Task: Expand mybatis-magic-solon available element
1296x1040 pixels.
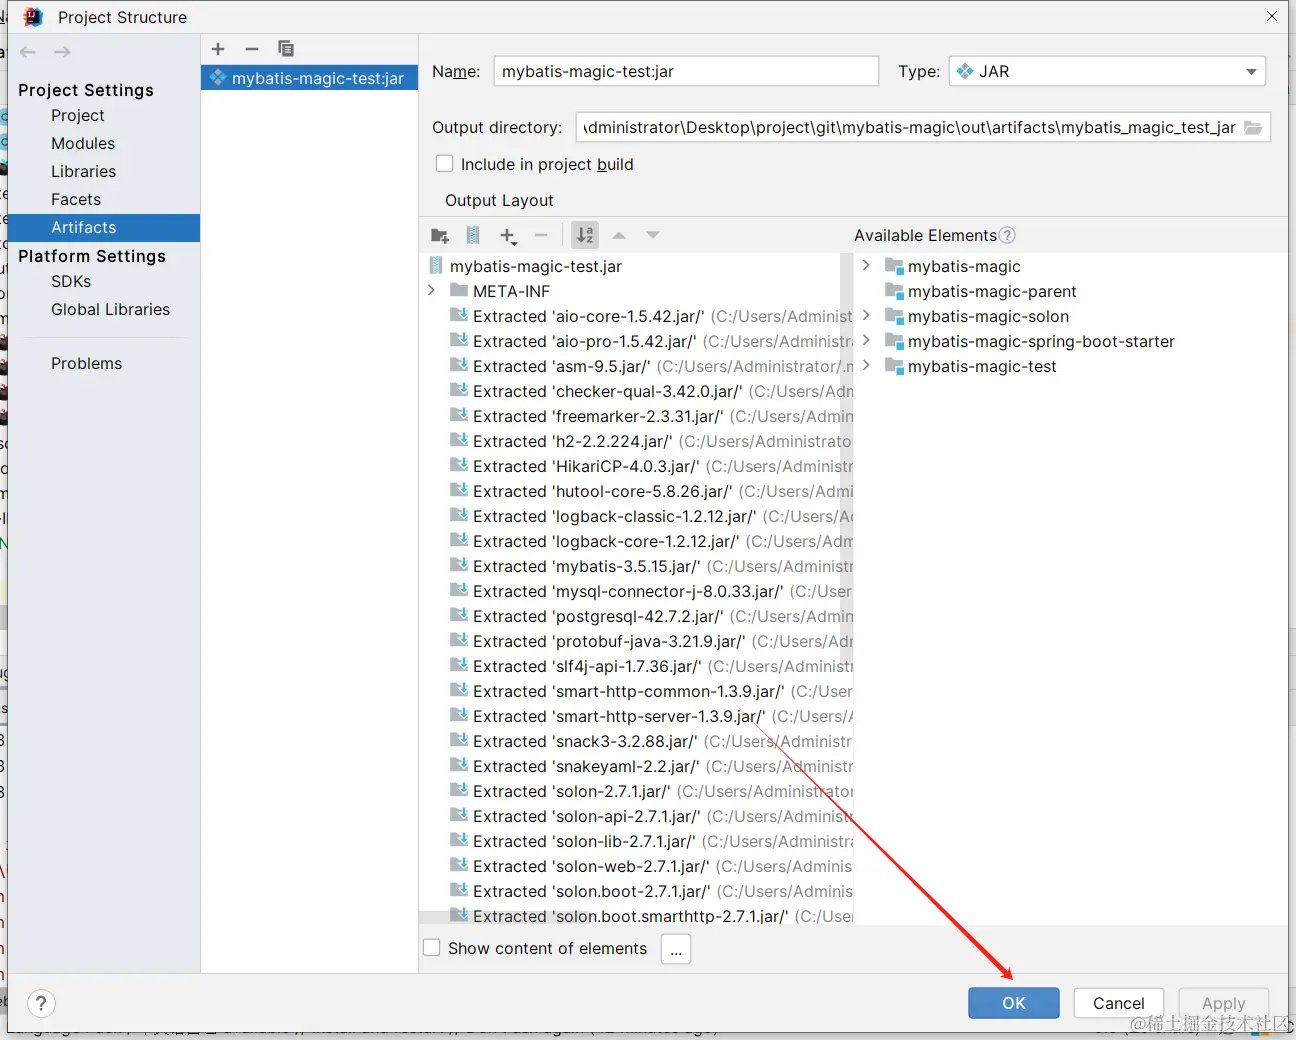Action: coord(866,316)
